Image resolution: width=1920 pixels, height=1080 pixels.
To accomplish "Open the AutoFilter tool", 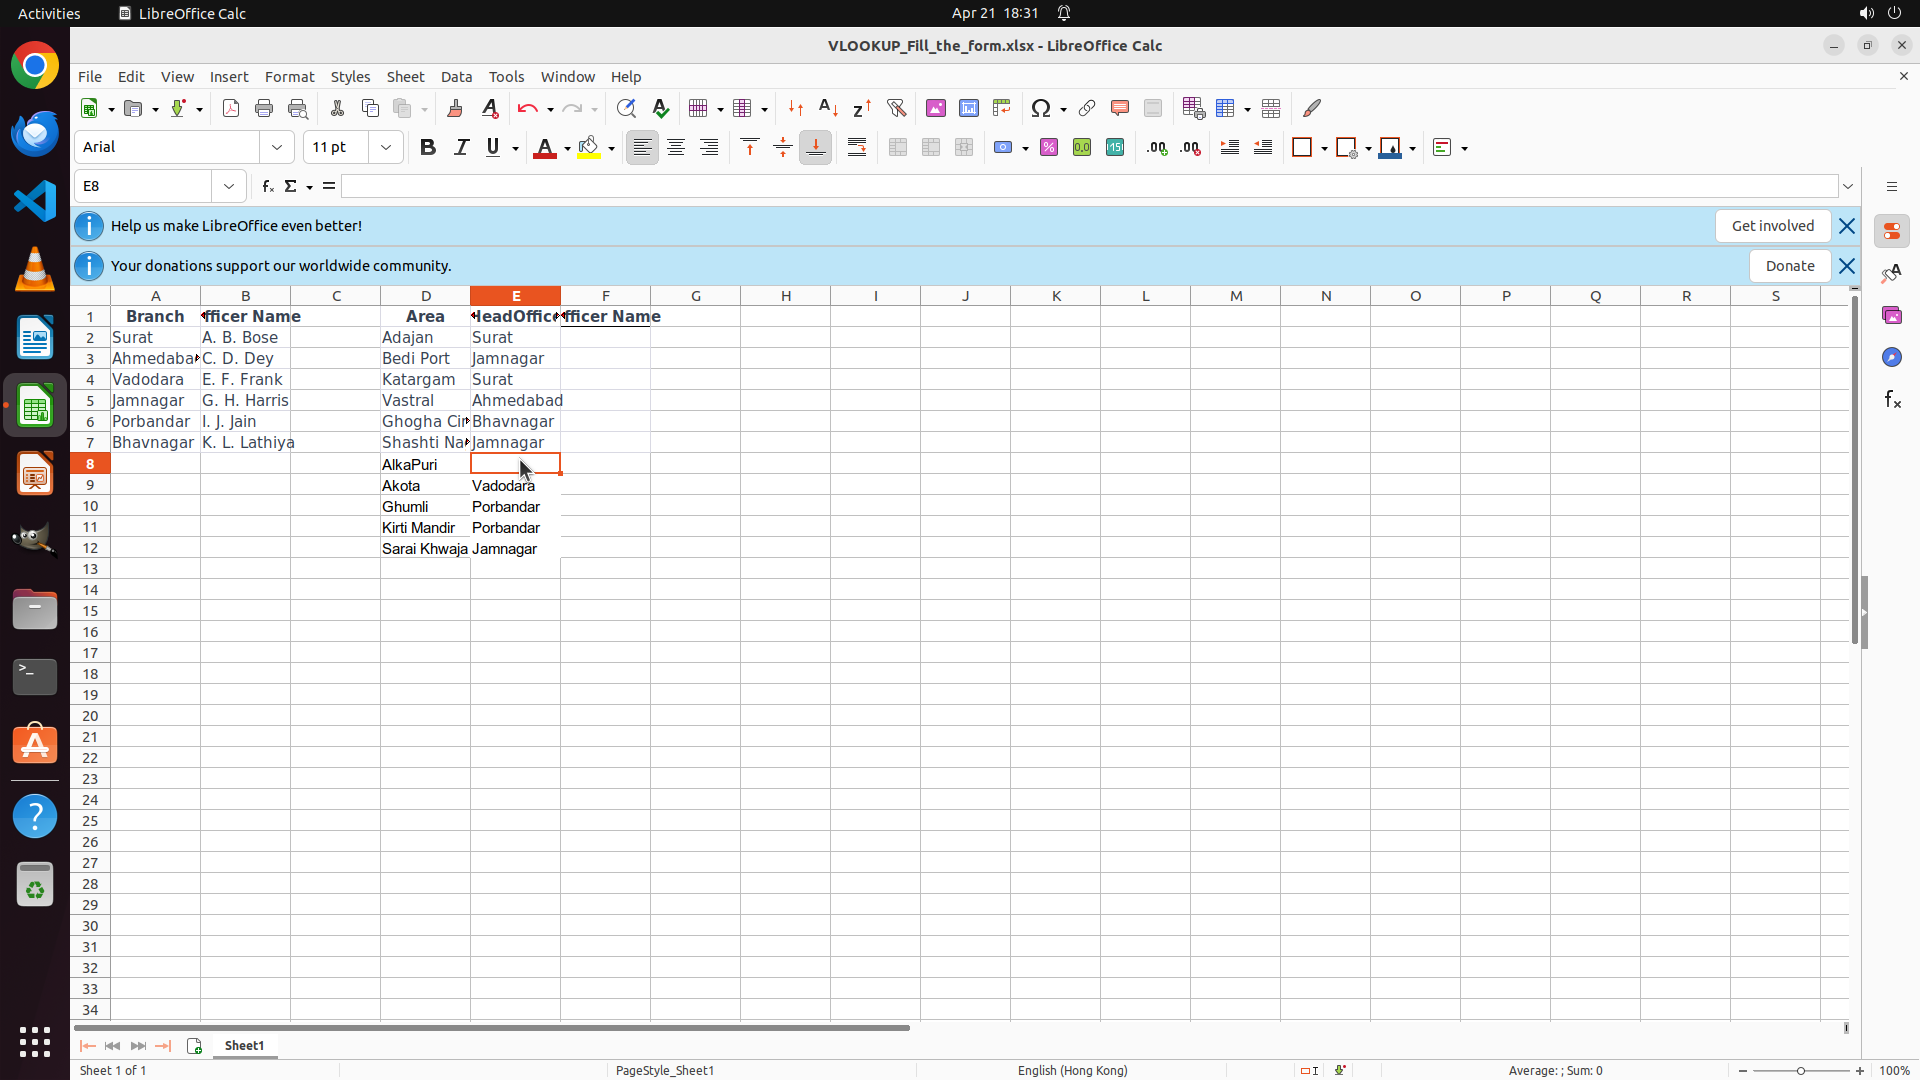I will [x=896, y=108].
